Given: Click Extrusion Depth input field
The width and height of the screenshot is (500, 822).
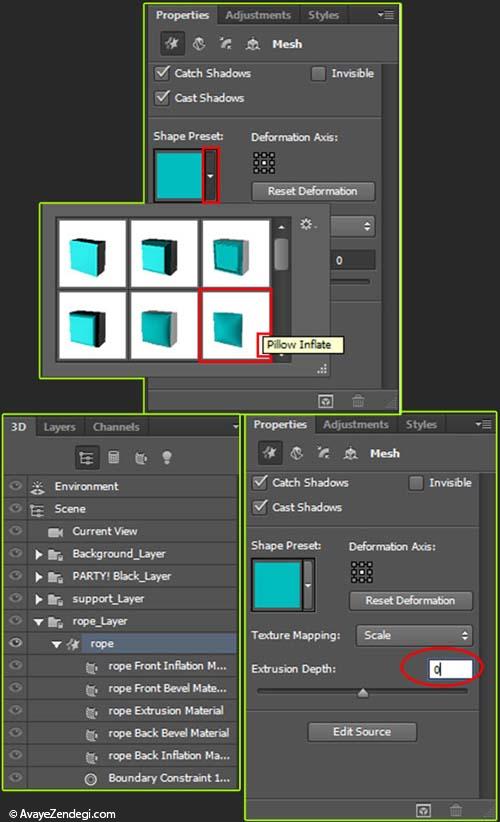Looking at the screenshot, I should pyautogui.click(x=450, y=669).
